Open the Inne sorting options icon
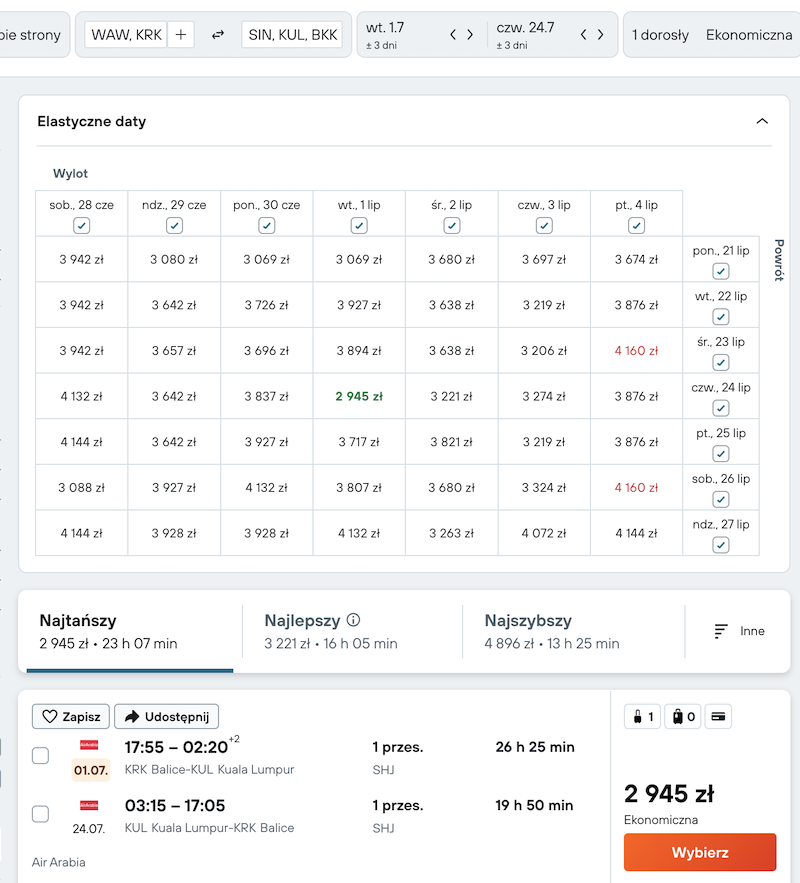Screen dimensions: 800x883 coord(721,631)
